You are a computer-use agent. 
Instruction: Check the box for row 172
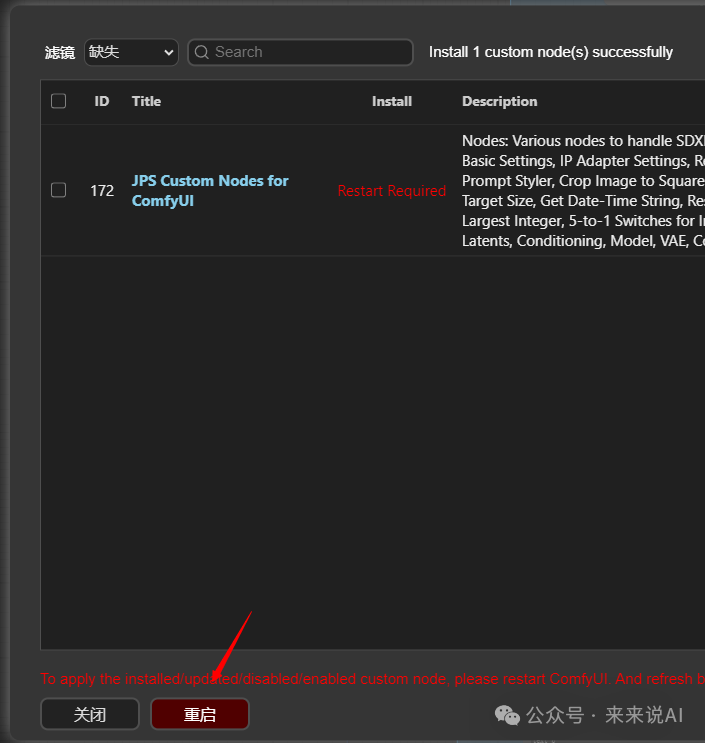pyautogui.click(x=58, y=190)
